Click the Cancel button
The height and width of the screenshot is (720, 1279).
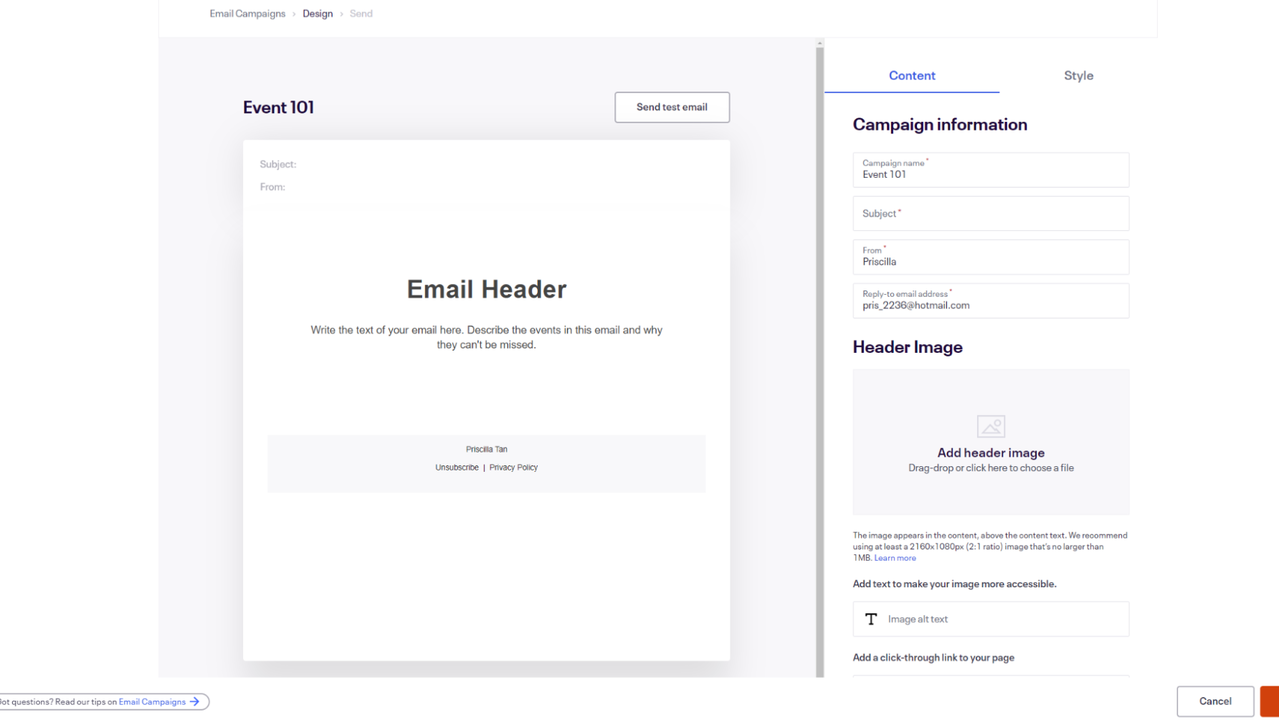pyautogui.click(x=1214, y=701)
